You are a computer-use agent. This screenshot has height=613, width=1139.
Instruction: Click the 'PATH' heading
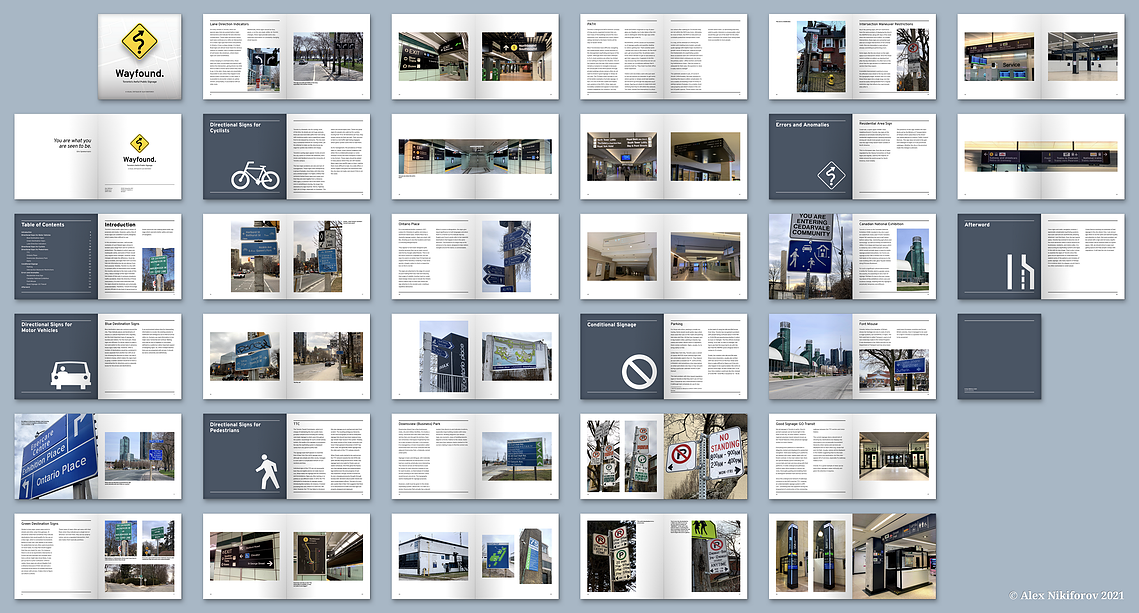pos(591,24)
